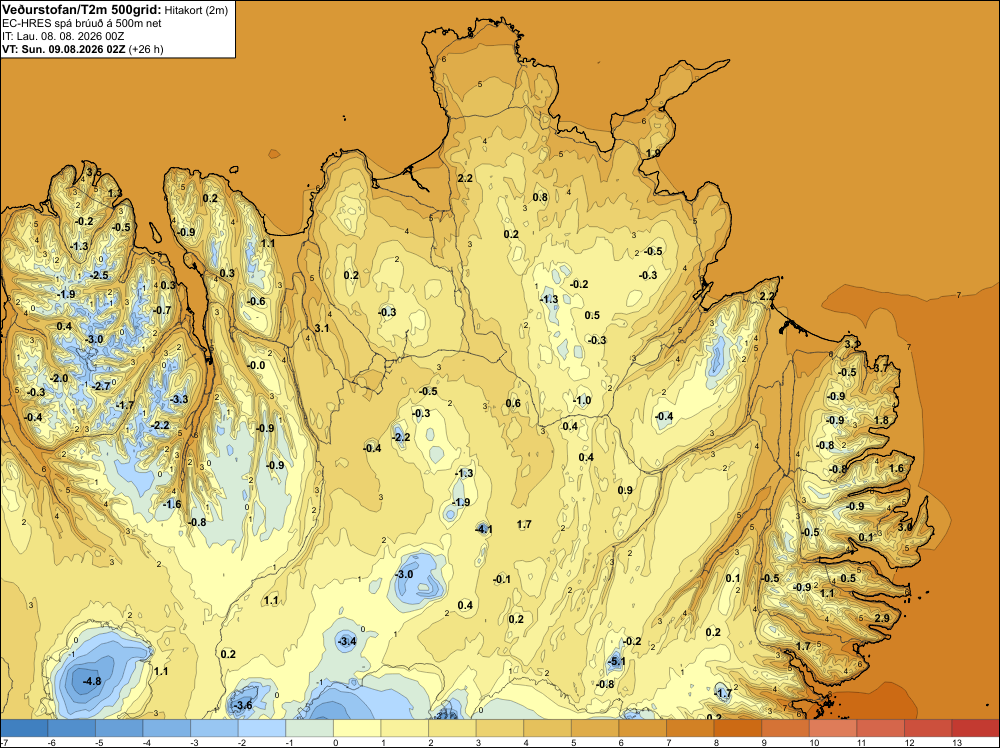Click the legend scale label '13'

[x=957, y=742]
